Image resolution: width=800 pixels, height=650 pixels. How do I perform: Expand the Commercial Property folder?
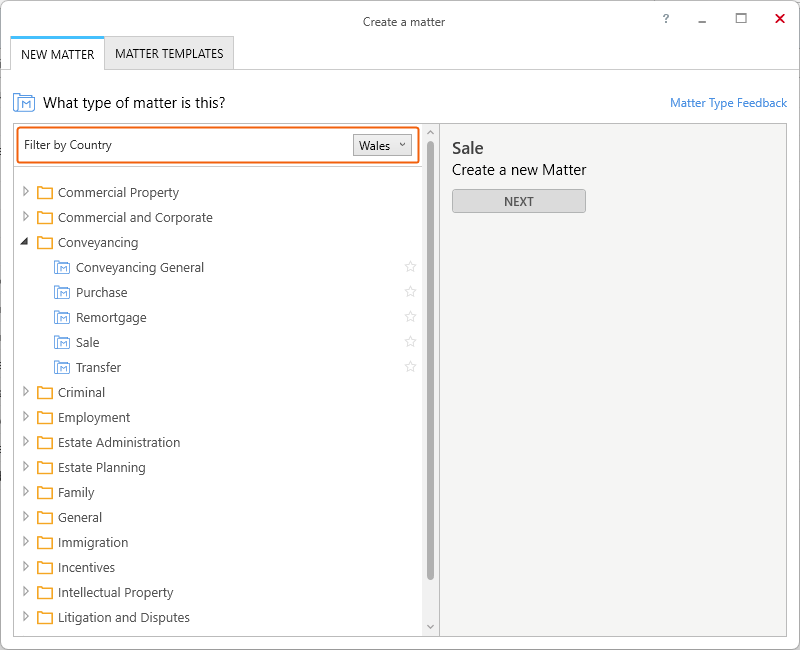click(26, 192)
